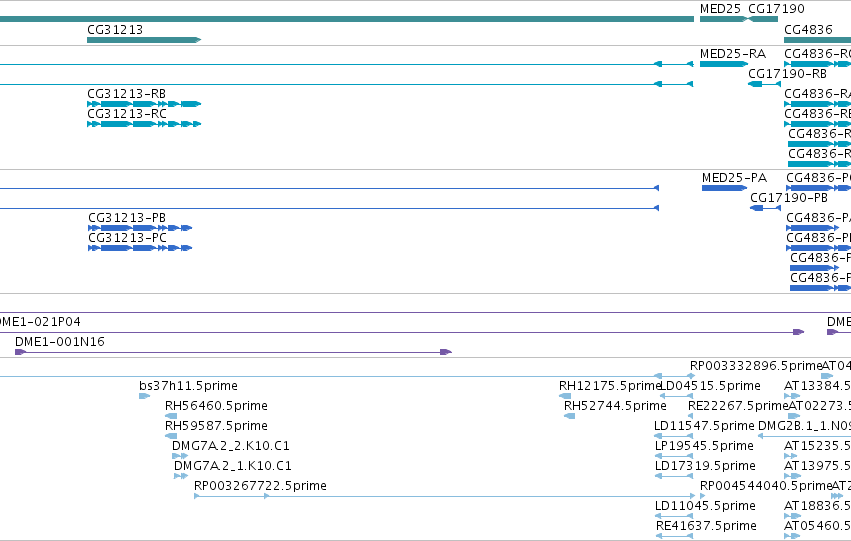Click the CG17190-PB protein glyph
This screenshot has width=851, height=541.
point(765,208)
